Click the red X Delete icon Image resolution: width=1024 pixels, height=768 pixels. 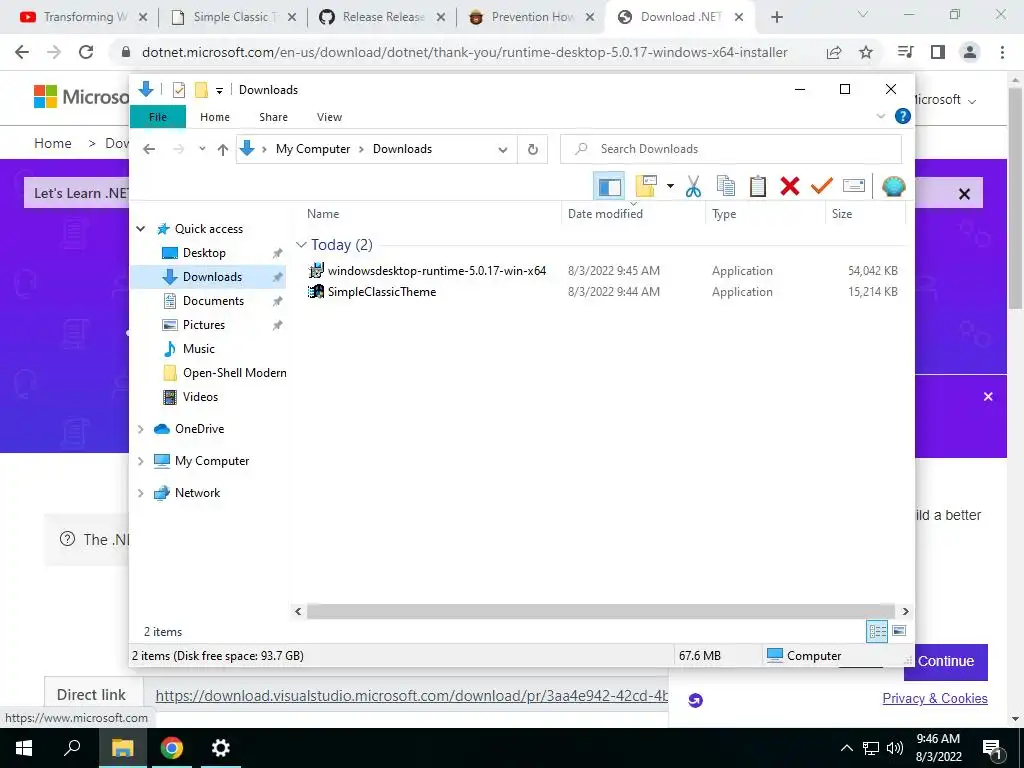click(790, 186)
